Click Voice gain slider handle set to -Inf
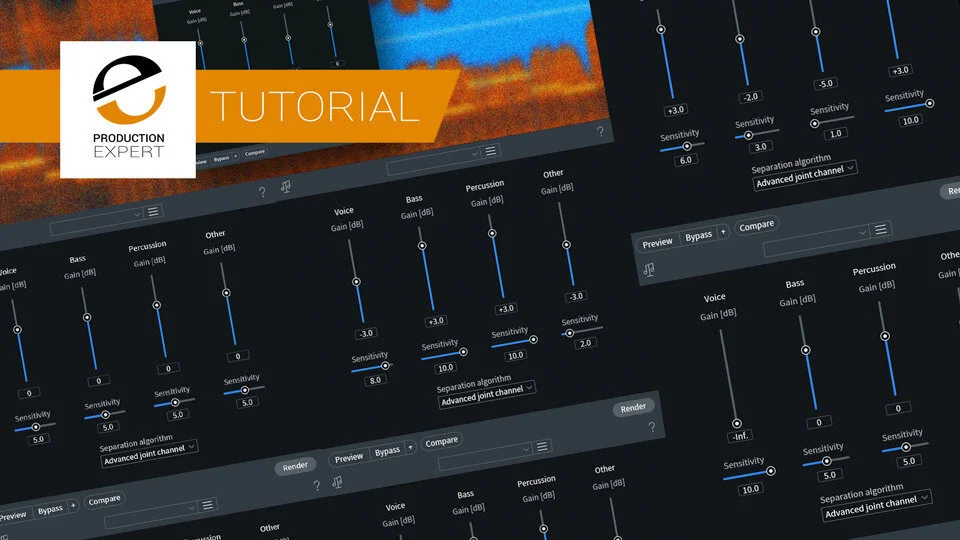Screen dimensions: 960x540 (737, 424)
